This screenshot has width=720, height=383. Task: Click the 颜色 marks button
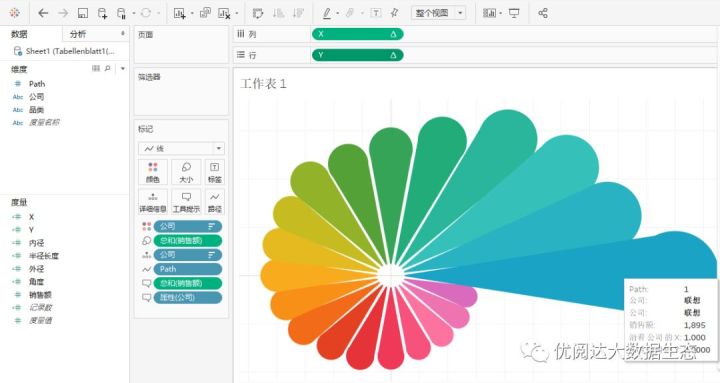153,172
